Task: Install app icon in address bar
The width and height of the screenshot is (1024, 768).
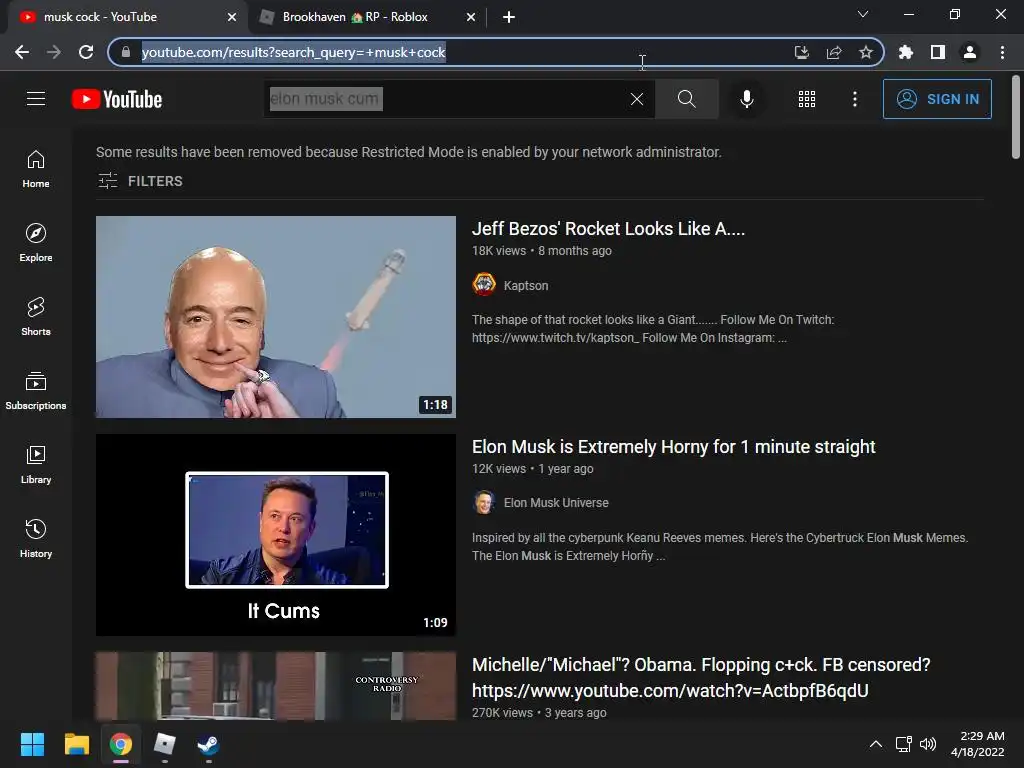Action: [801, 52]
